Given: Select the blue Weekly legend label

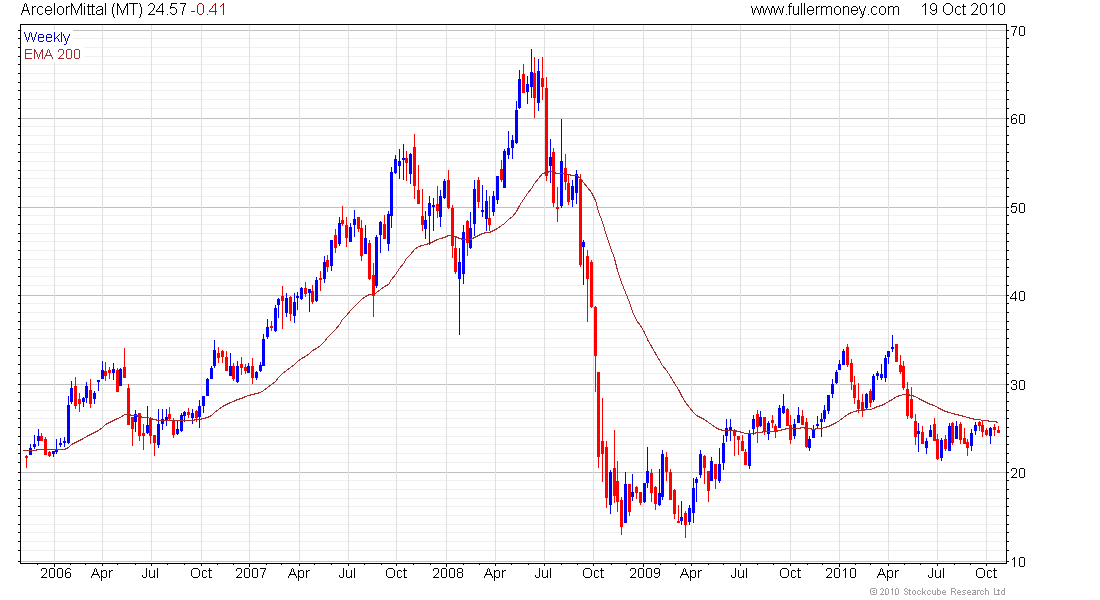Looking at the screenshot, I should click(x=47, y=37).
